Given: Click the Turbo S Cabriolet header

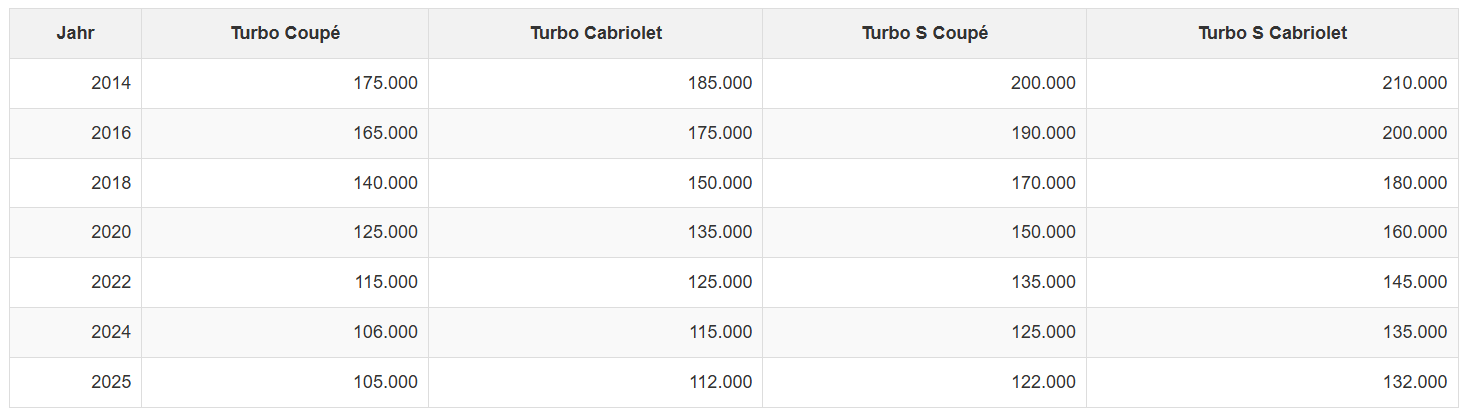Looking at the screenshot, I should pos(1272,33).
